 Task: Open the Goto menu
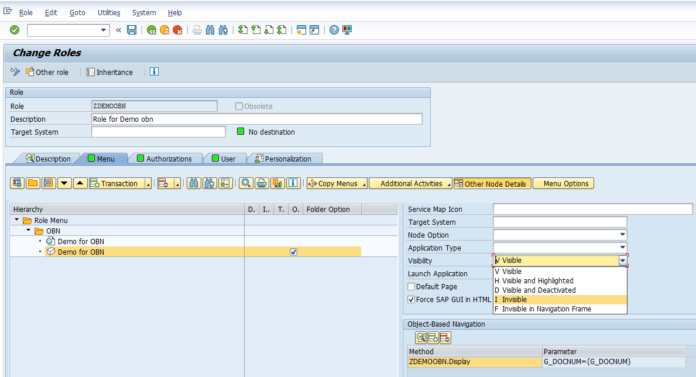point(77,13)
